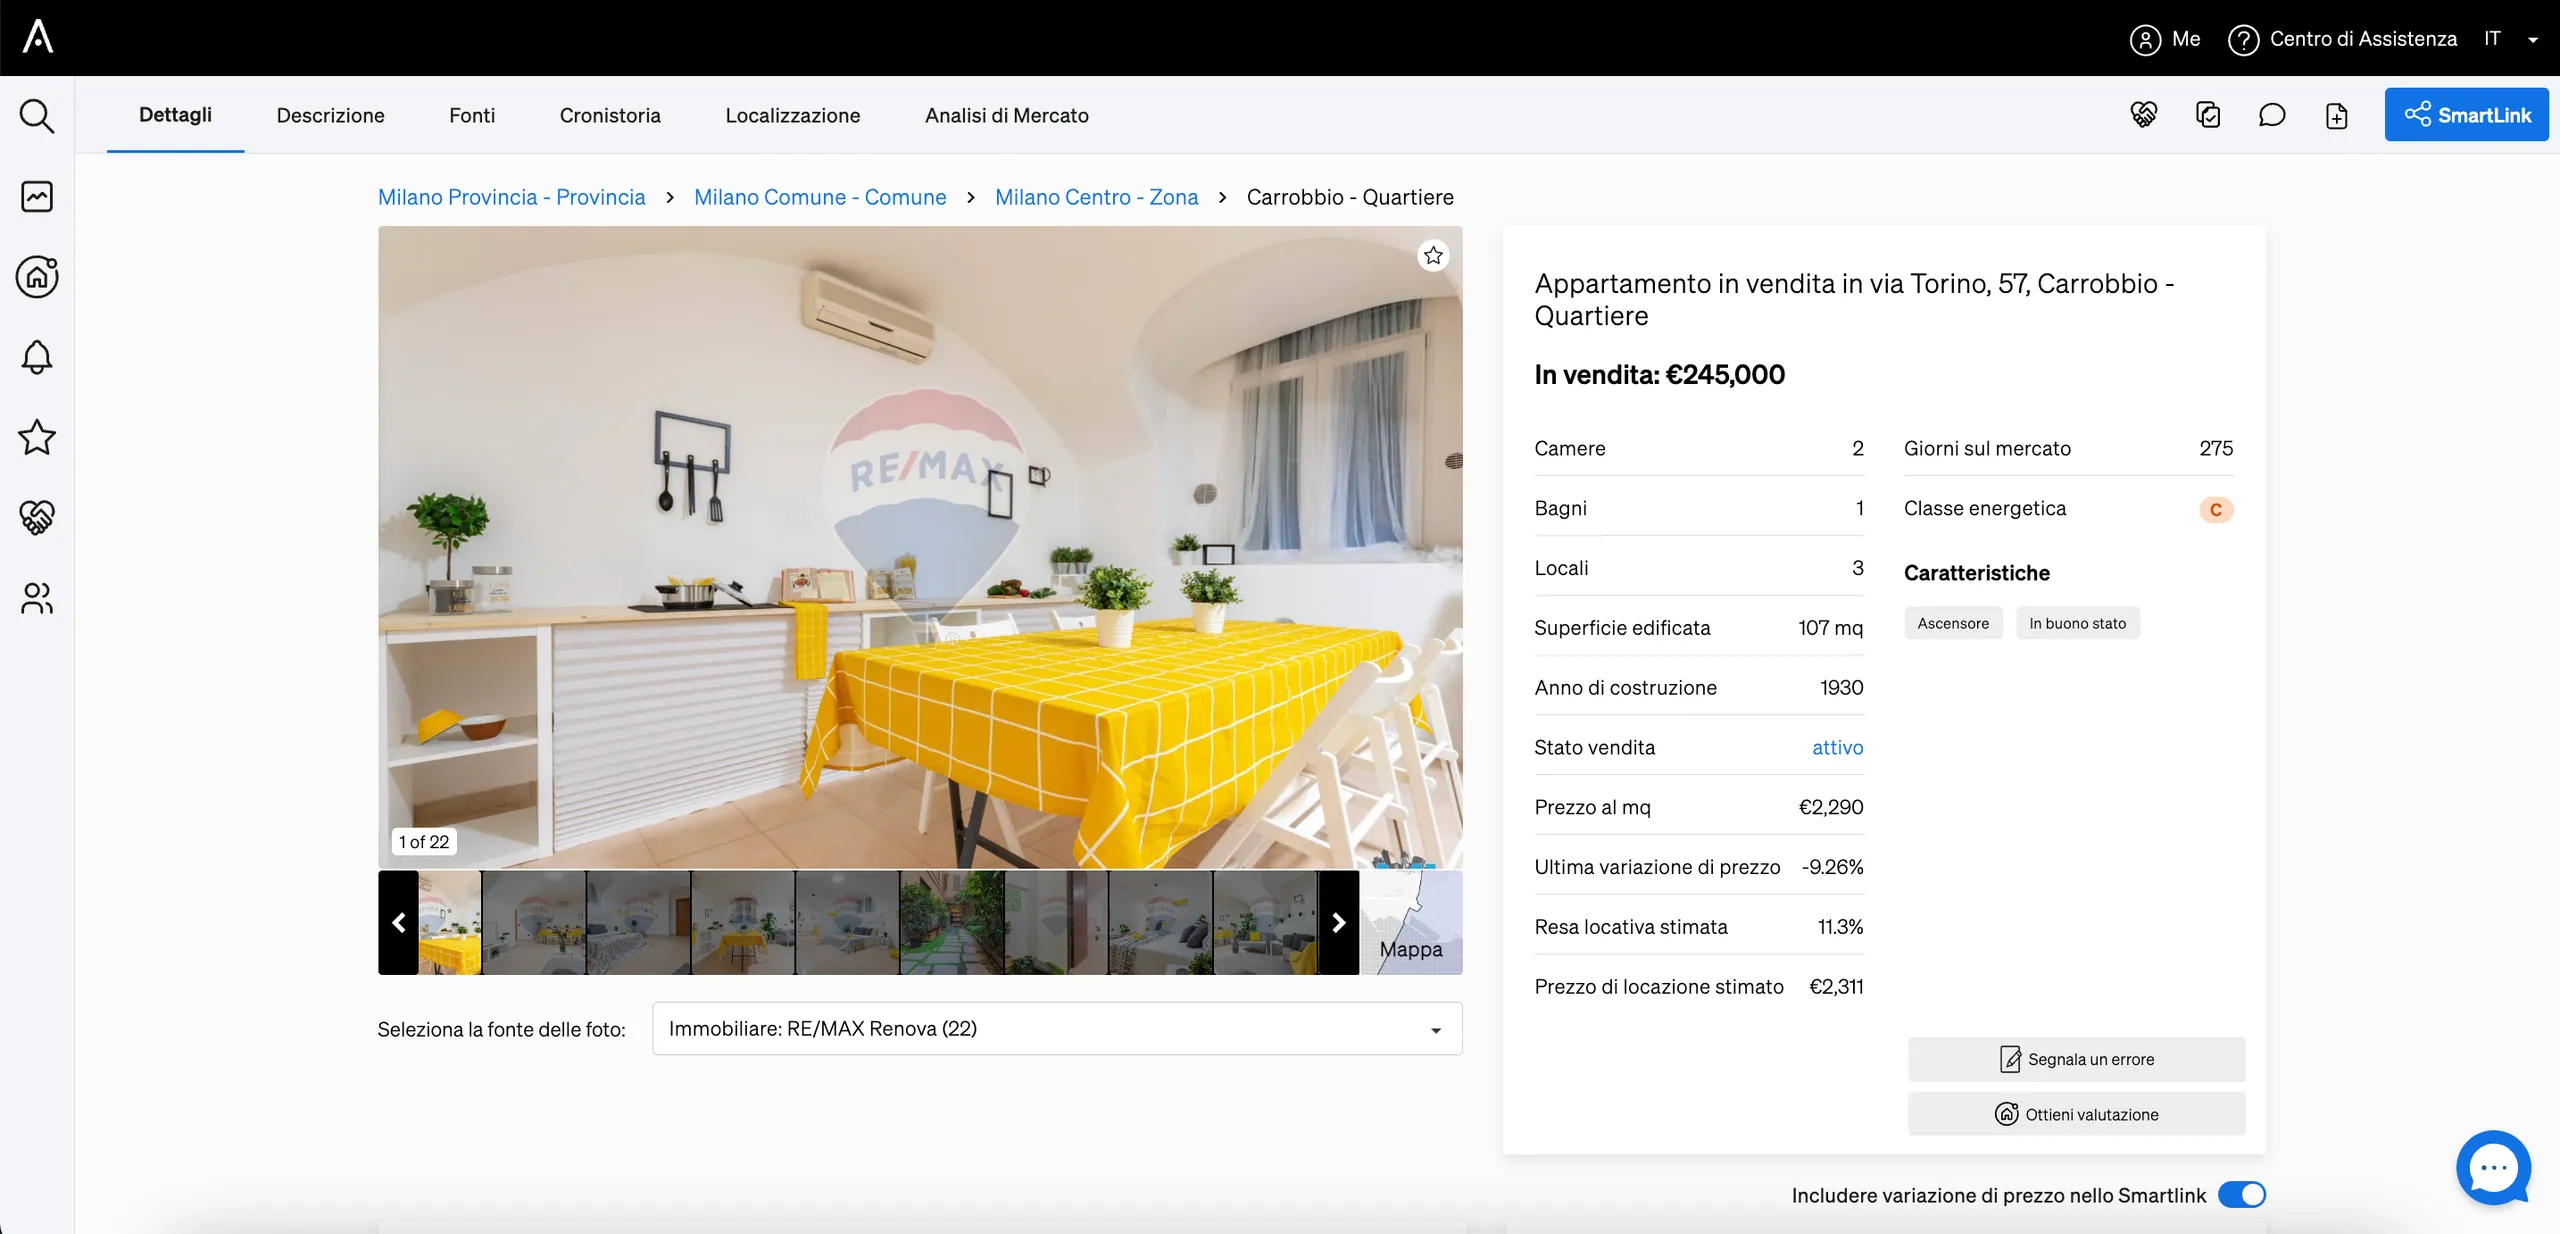Switch to the Localizzazione tab
2560x1234 pixels.
click(x=793, y=115)
